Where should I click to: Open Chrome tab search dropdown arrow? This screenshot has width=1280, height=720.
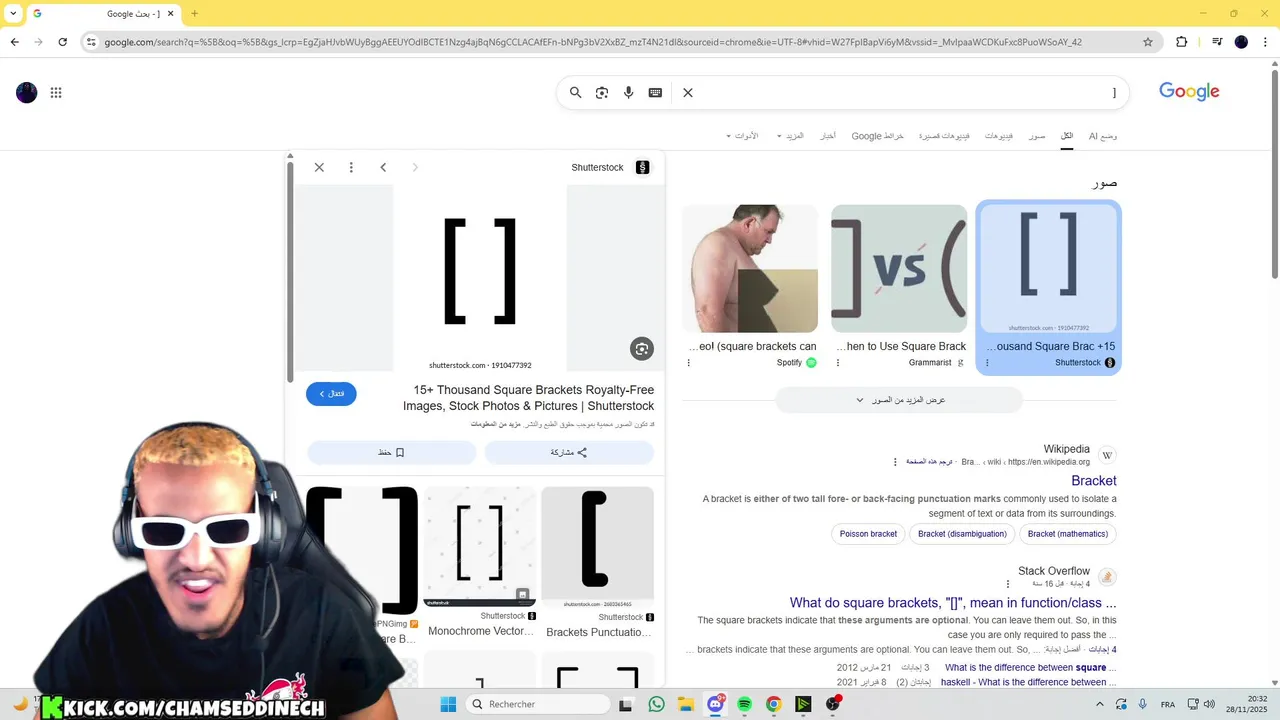tap(13, 13)
